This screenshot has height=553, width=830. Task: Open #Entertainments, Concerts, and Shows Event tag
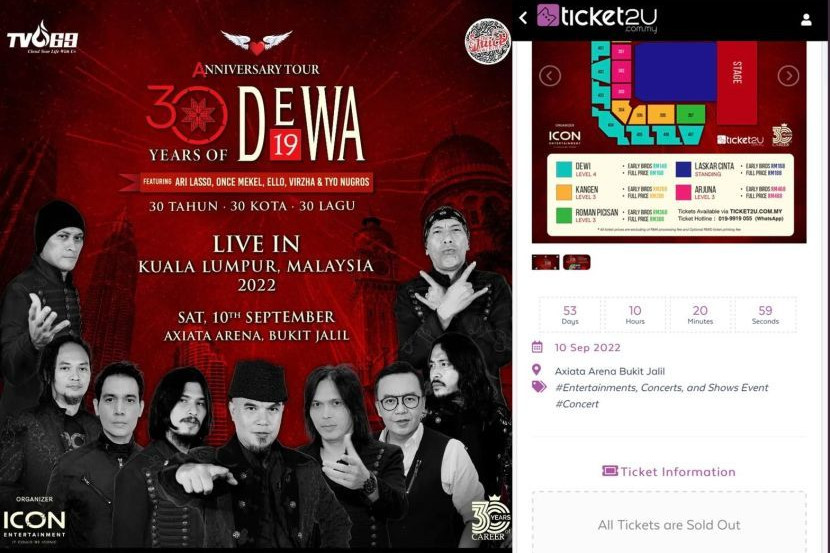[661, 387]
